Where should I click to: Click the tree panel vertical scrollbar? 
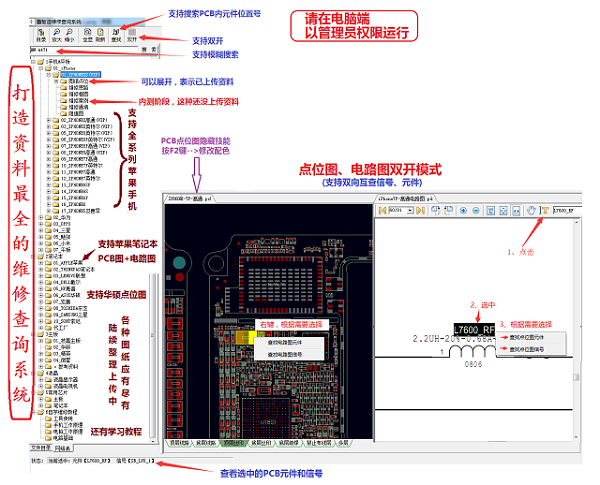153,356
